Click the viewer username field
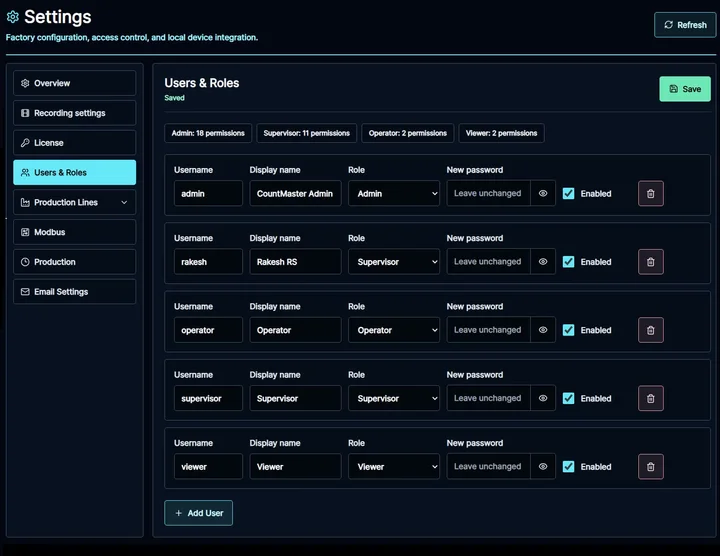 pos(208,467)
